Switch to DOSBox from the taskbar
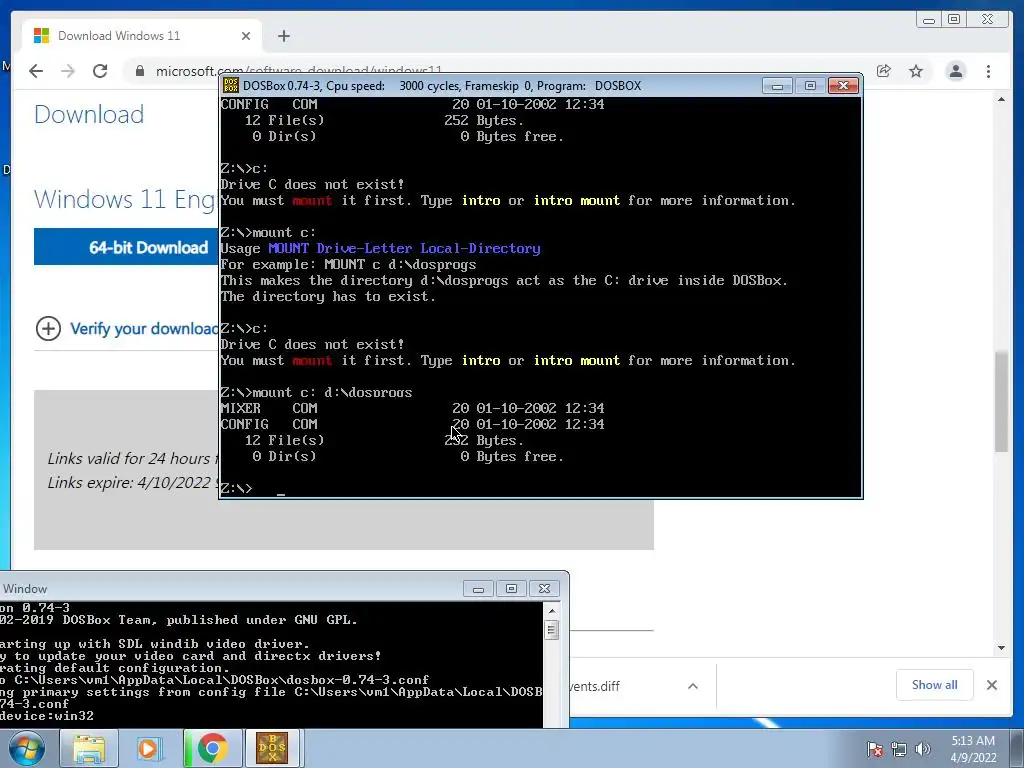1024x768 pixels. [272, 748]
